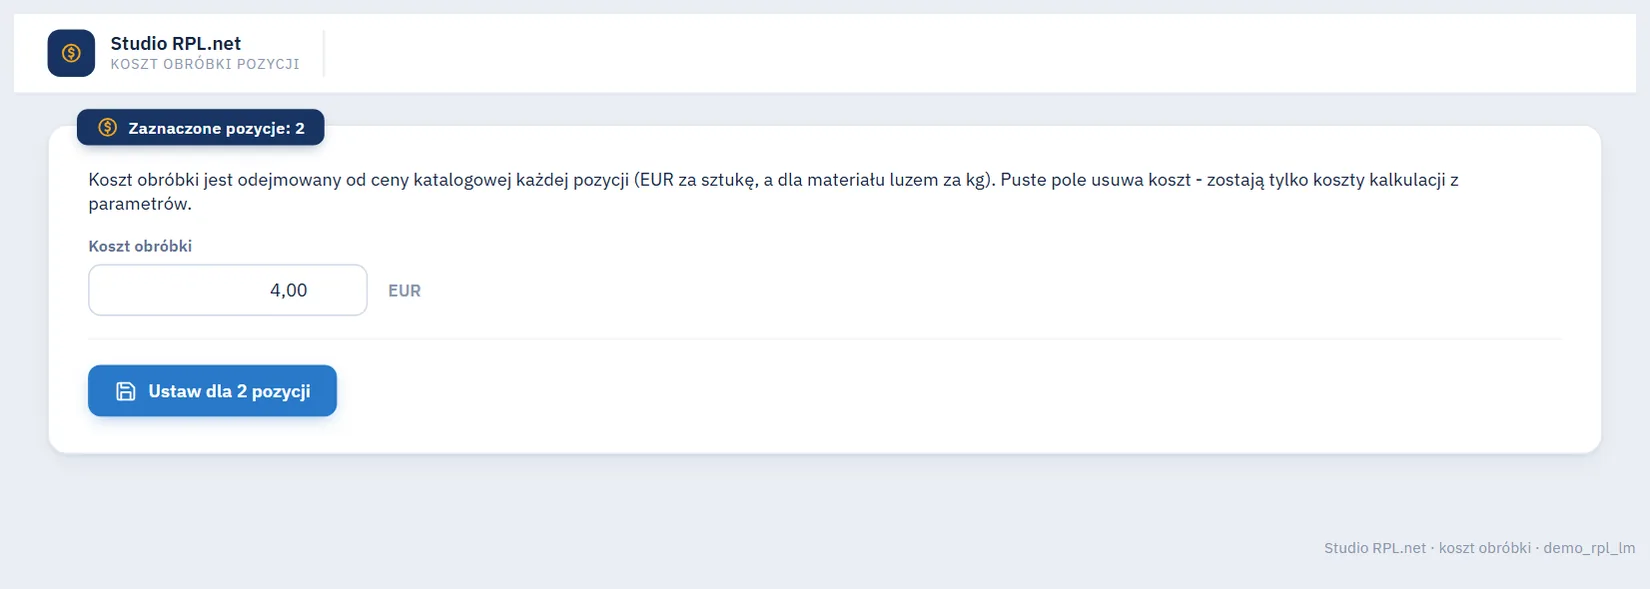1650x589 pixels.
Task: Click the Studio RPL.net coin logo icon
Action: click(x=71, y=53)
